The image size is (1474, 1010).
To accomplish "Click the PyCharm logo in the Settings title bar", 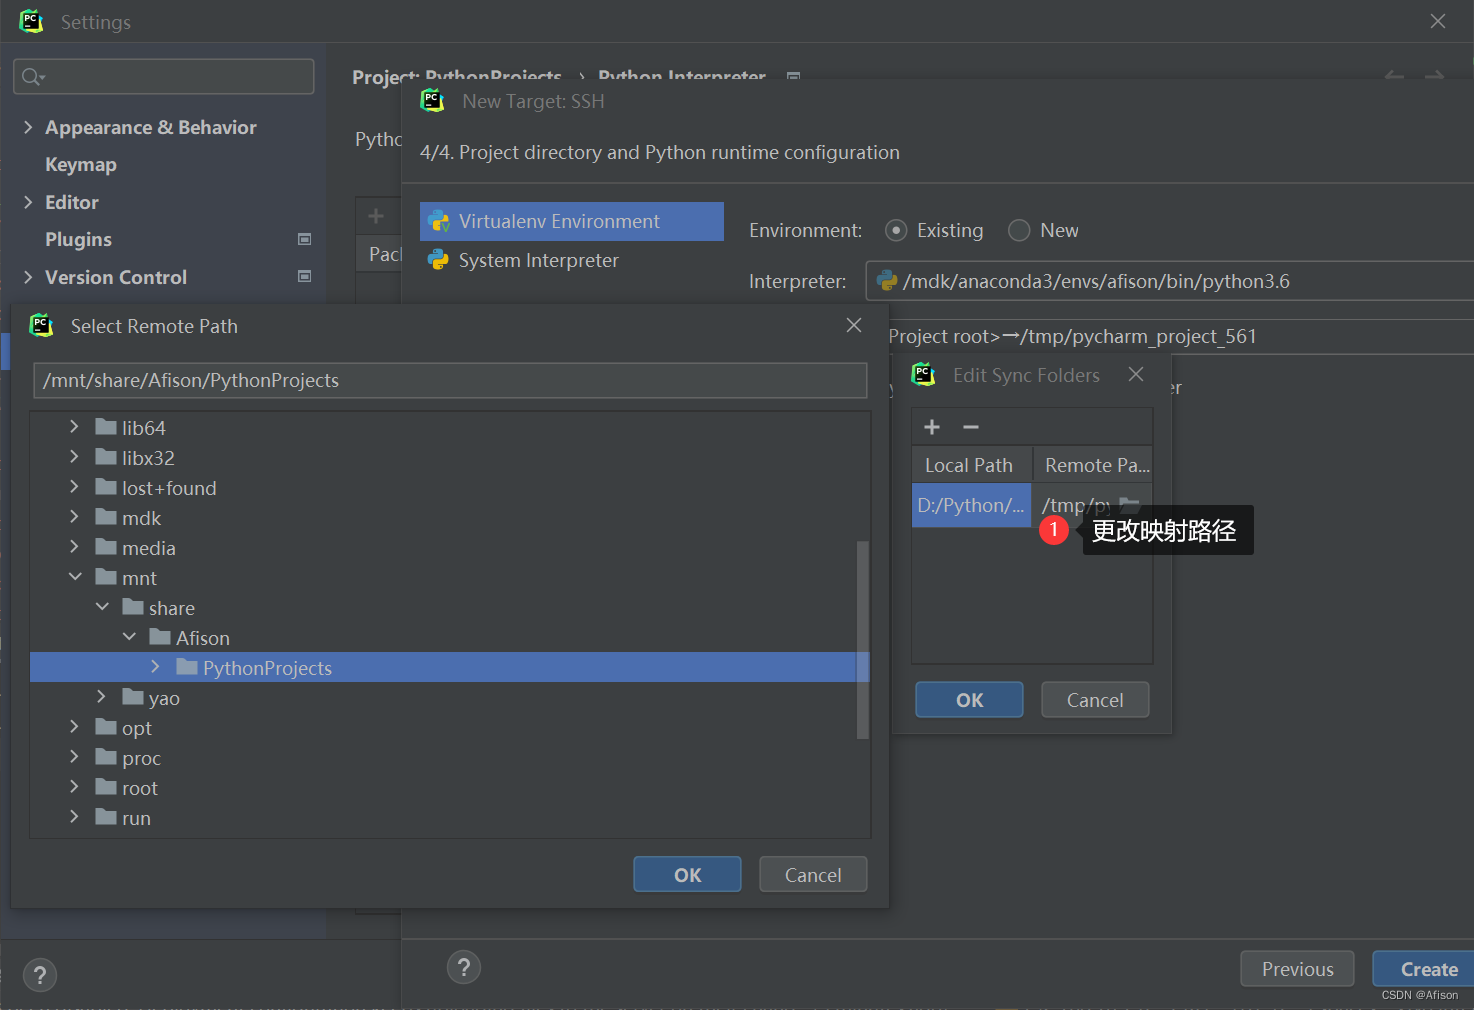I will (x=31, y=21).
